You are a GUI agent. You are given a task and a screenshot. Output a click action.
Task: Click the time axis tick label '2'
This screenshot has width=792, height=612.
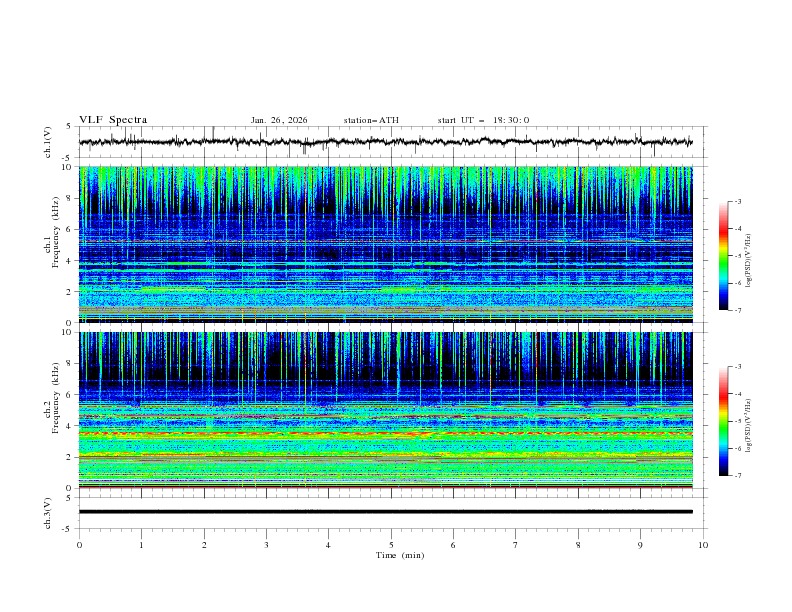[204, 545]
